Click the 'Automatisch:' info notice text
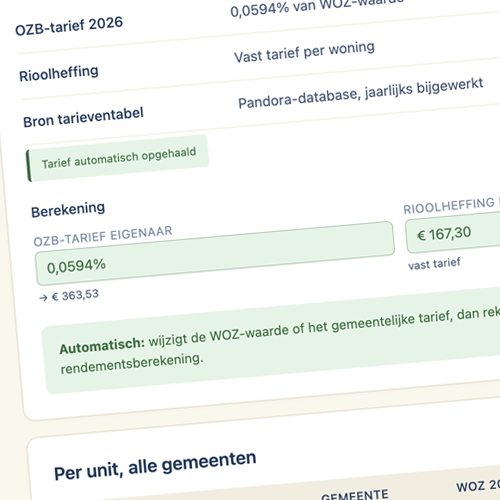 pos(102,346)
